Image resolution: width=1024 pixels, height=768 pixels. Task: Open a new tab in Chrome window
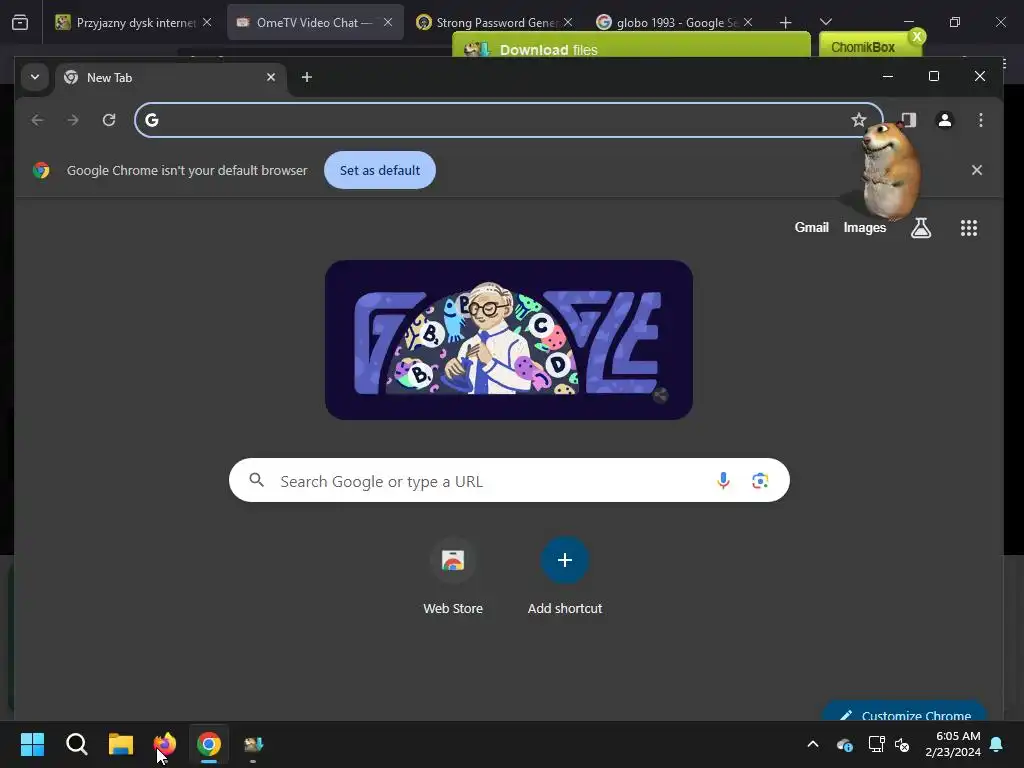pyautogui.click(x=306, y=78)
